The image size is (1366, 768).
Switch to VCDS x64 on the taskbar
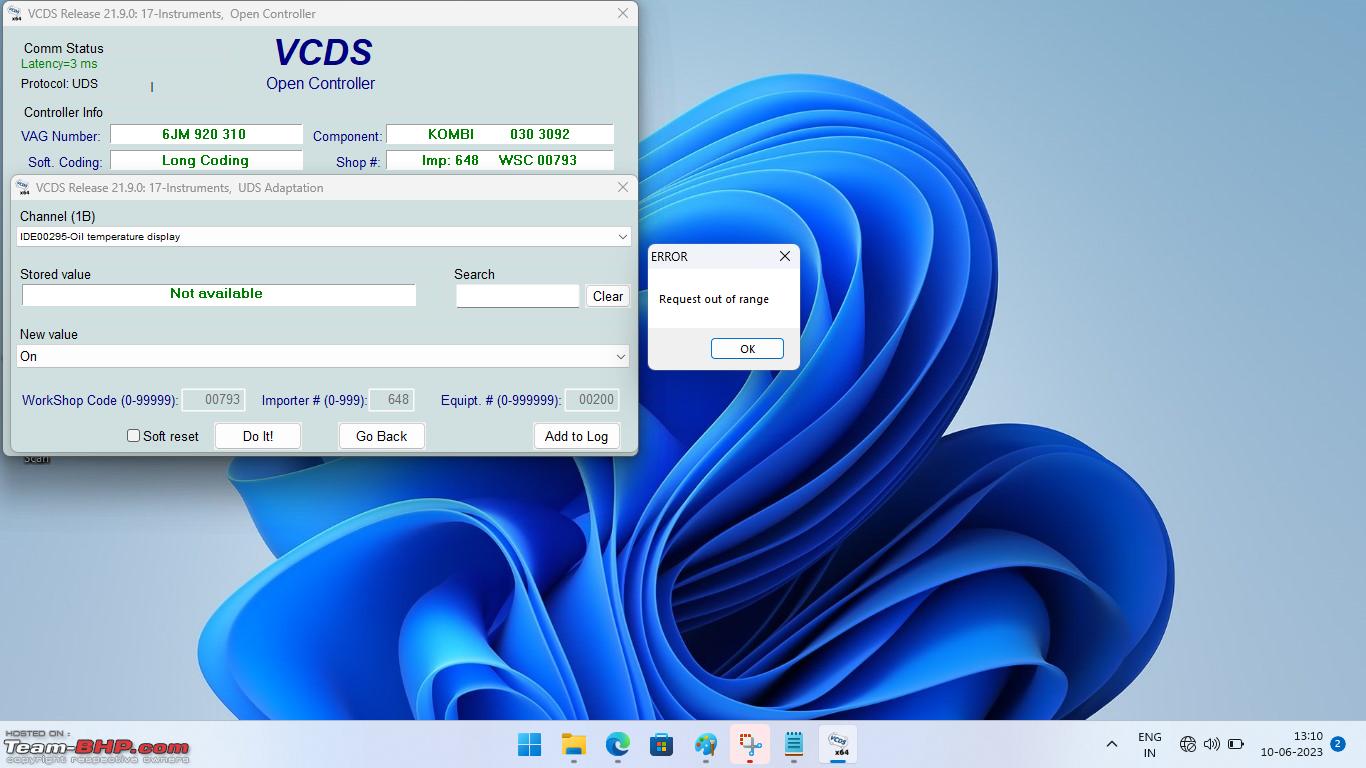pos(838,745)
